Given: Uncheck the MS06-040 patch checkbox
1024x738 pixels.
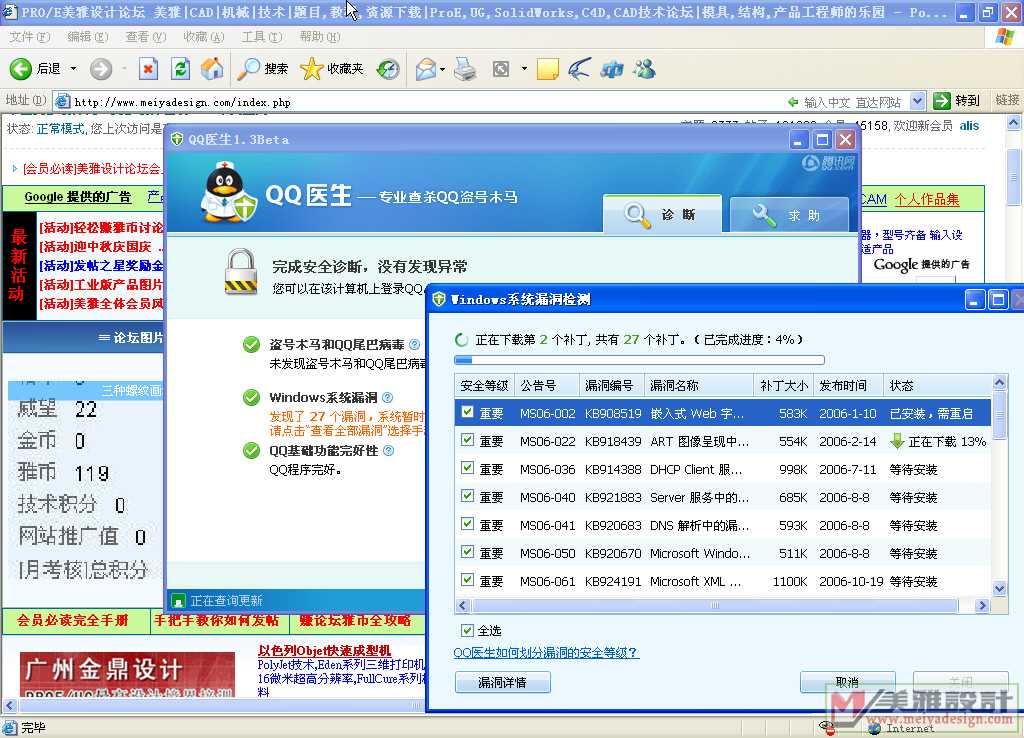Looking at the screenshot, I should click(x=467, y=496).
